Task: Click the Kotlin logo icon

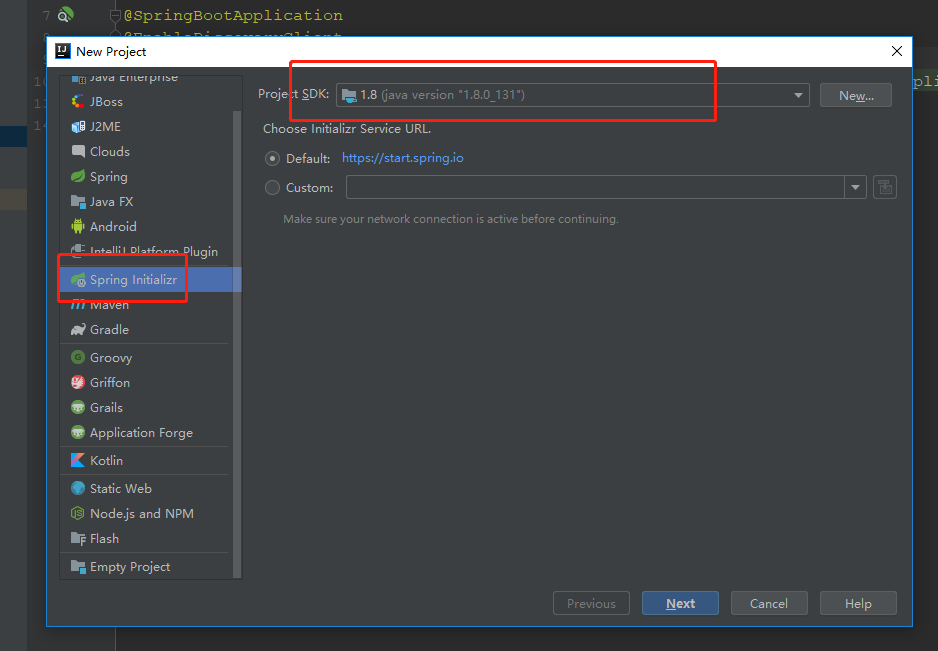Action: 78,460
